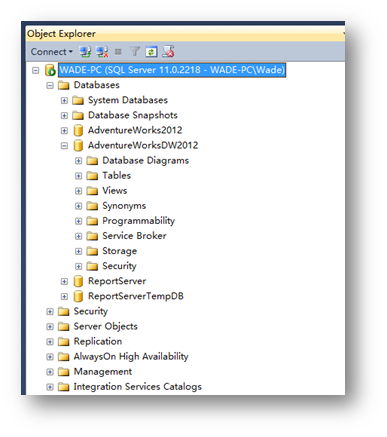Click the Disconnect server icon
This screenshot has width=387, height=437.
[x=102, y=52]
